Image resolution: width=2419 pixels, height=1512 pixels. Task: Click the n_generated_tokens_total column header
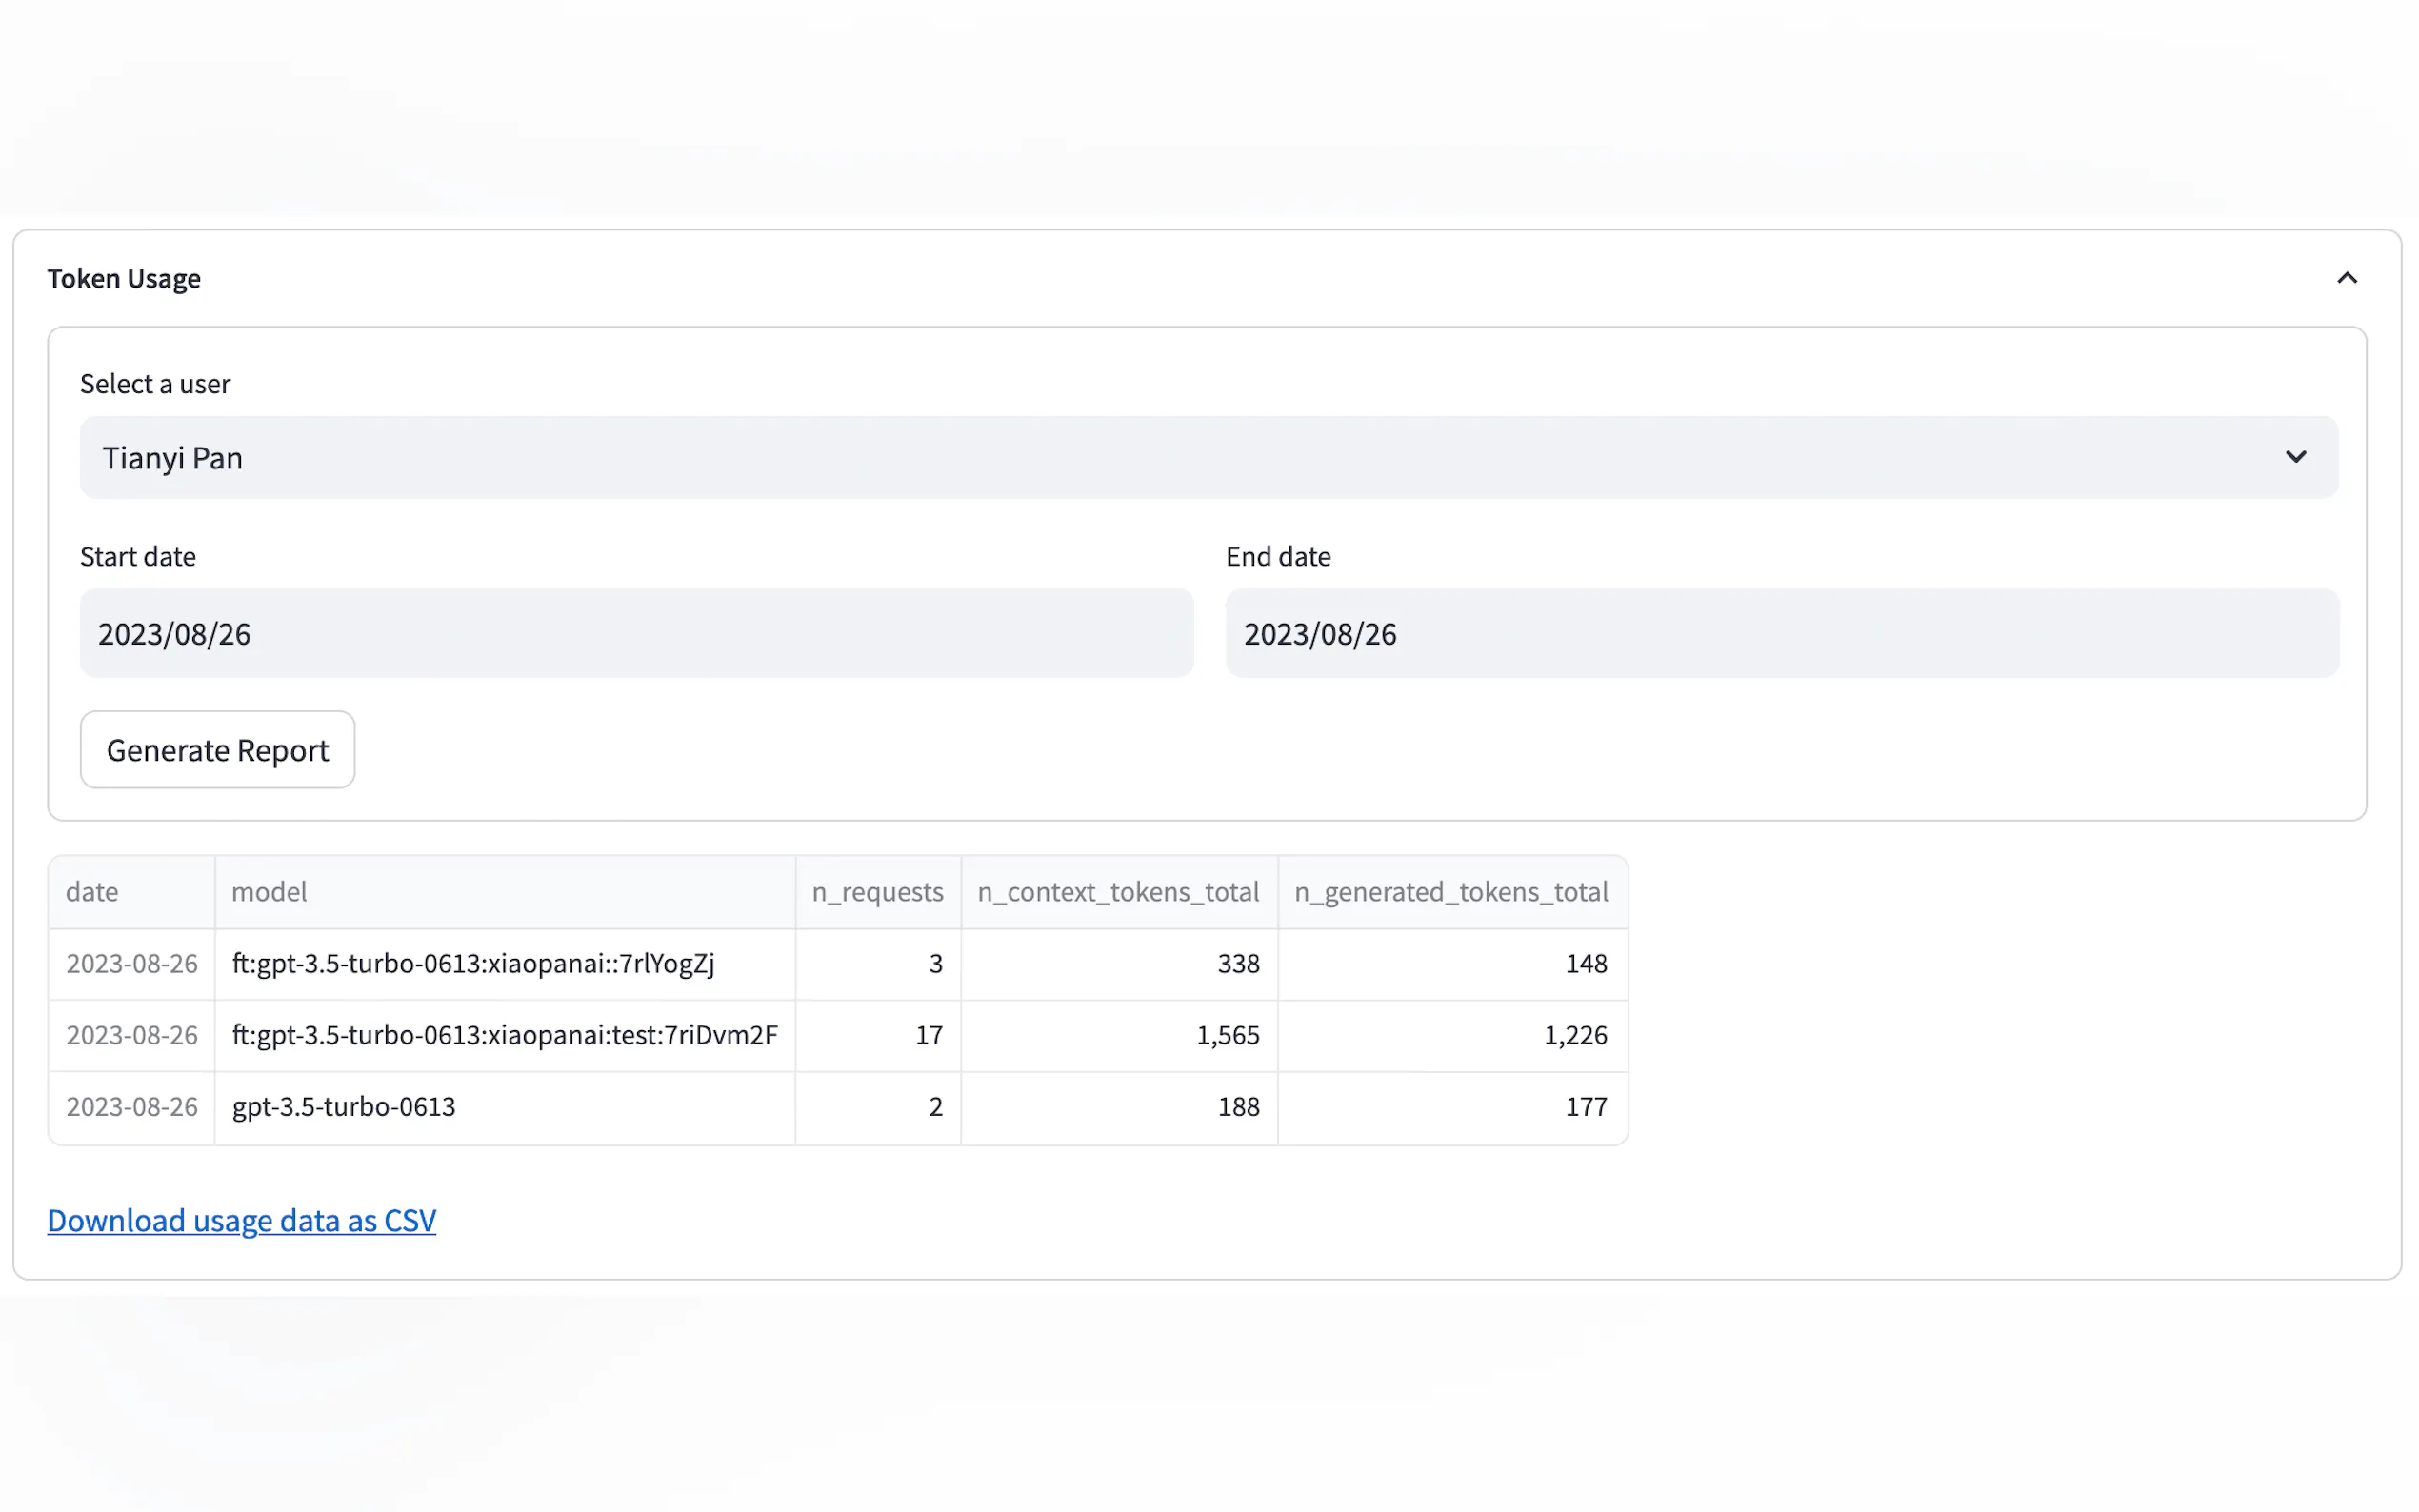click(1451, 891)
